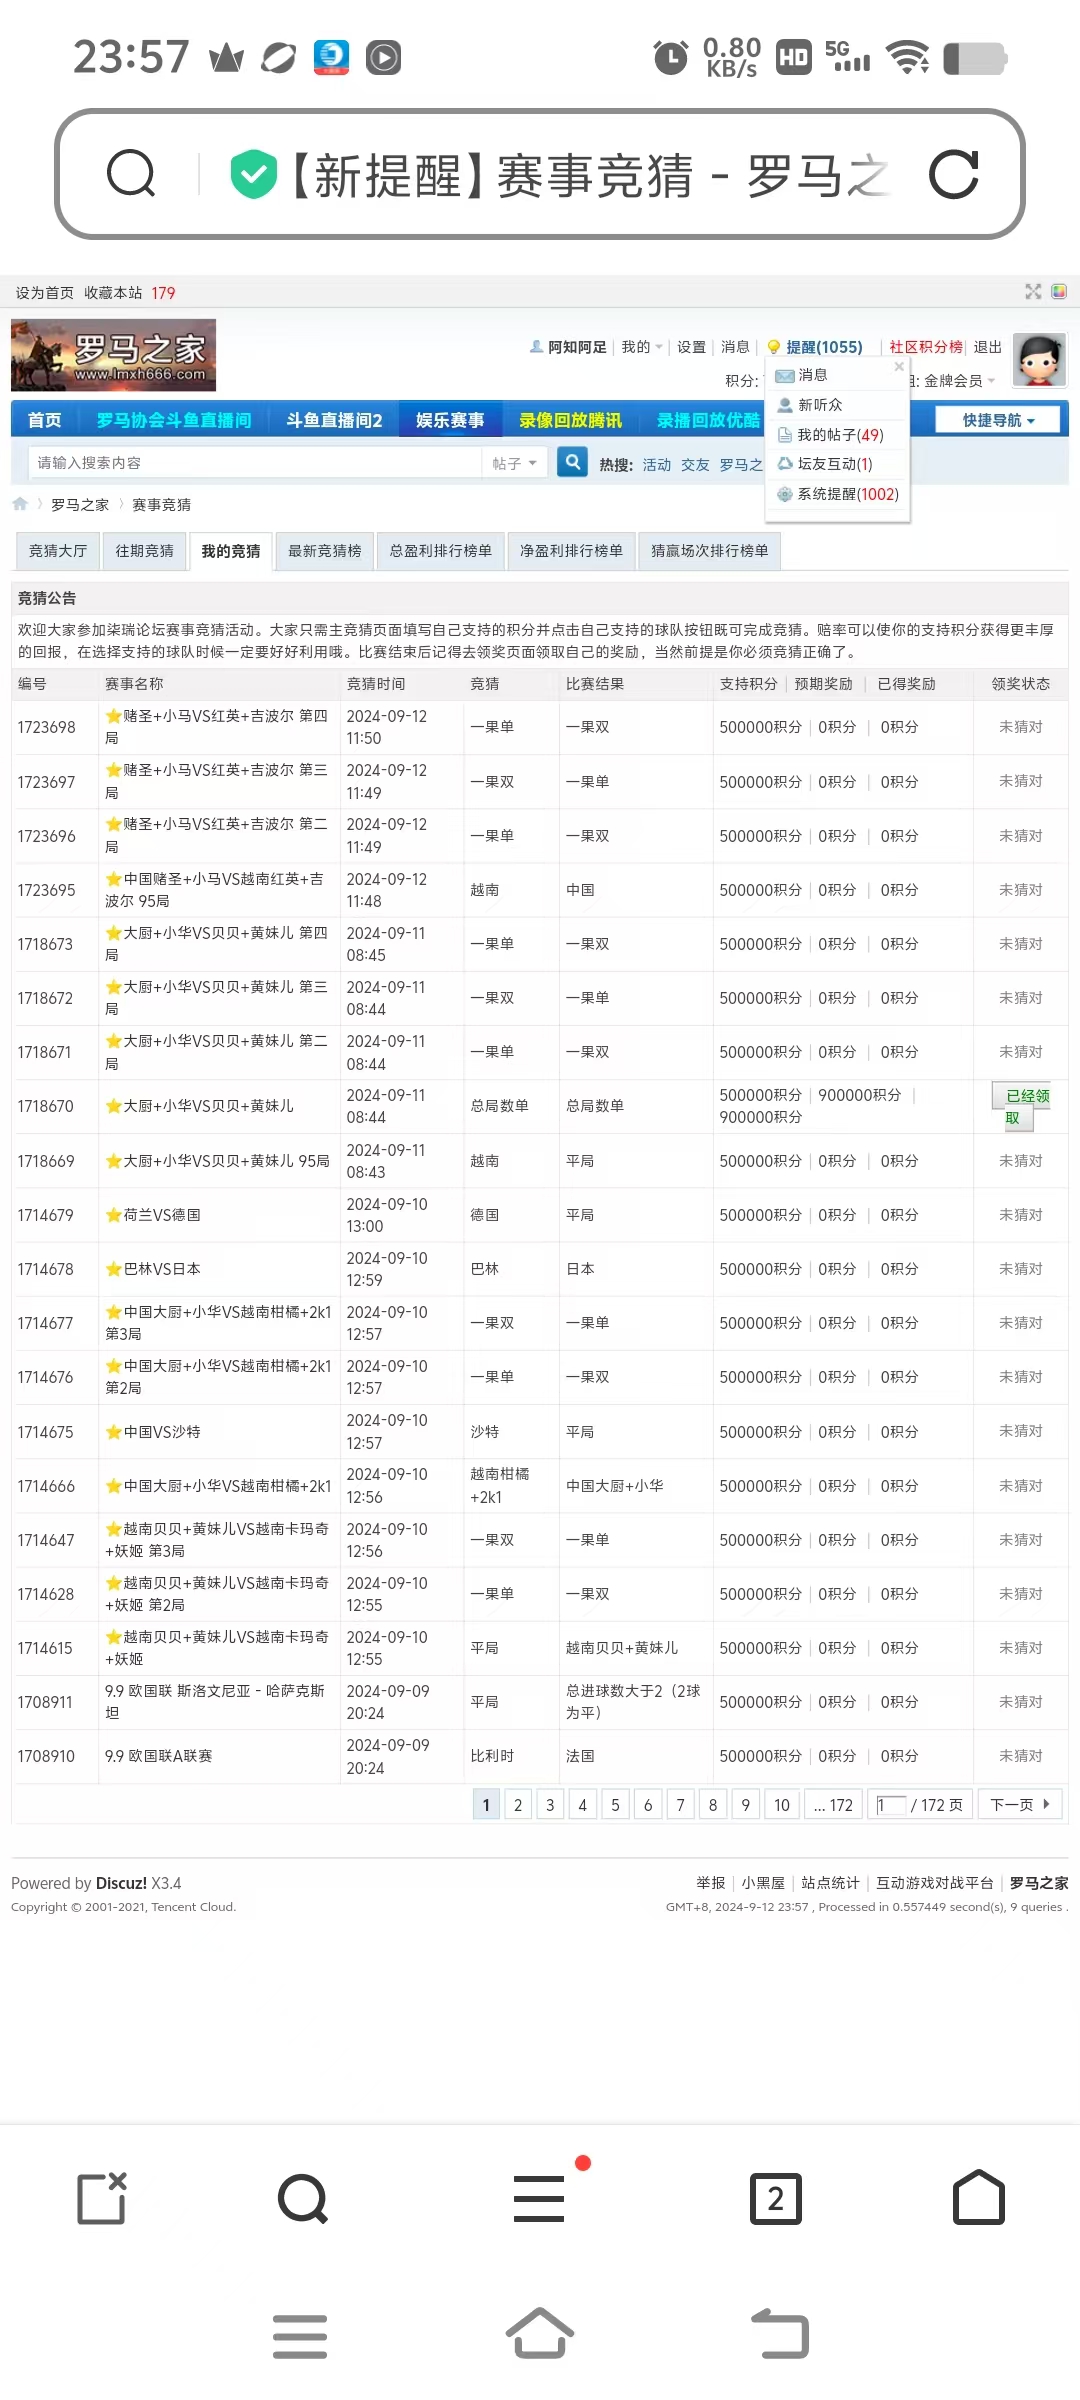Reload the page with the refresh icon

(953, 175)
